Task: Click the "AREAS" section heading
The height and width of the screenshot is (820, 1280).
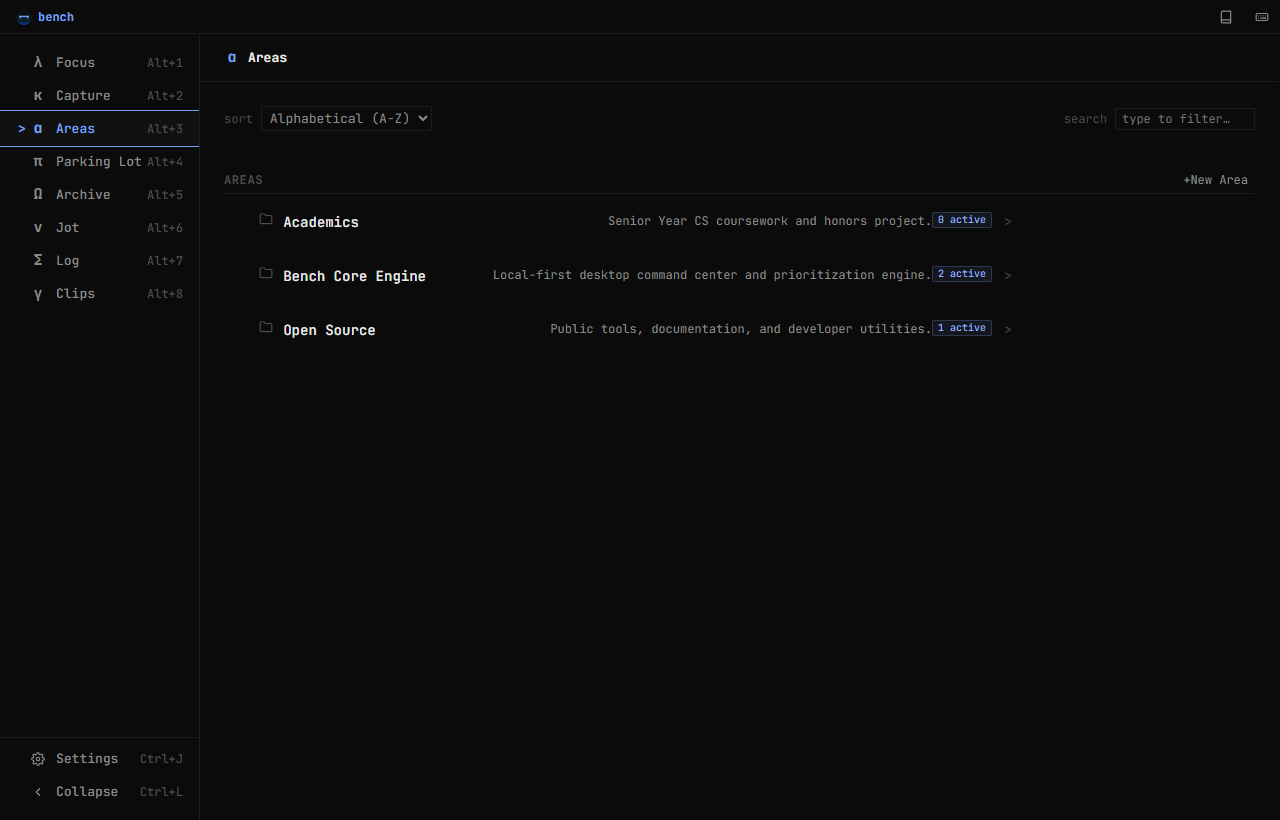Action: coord(244,180)
